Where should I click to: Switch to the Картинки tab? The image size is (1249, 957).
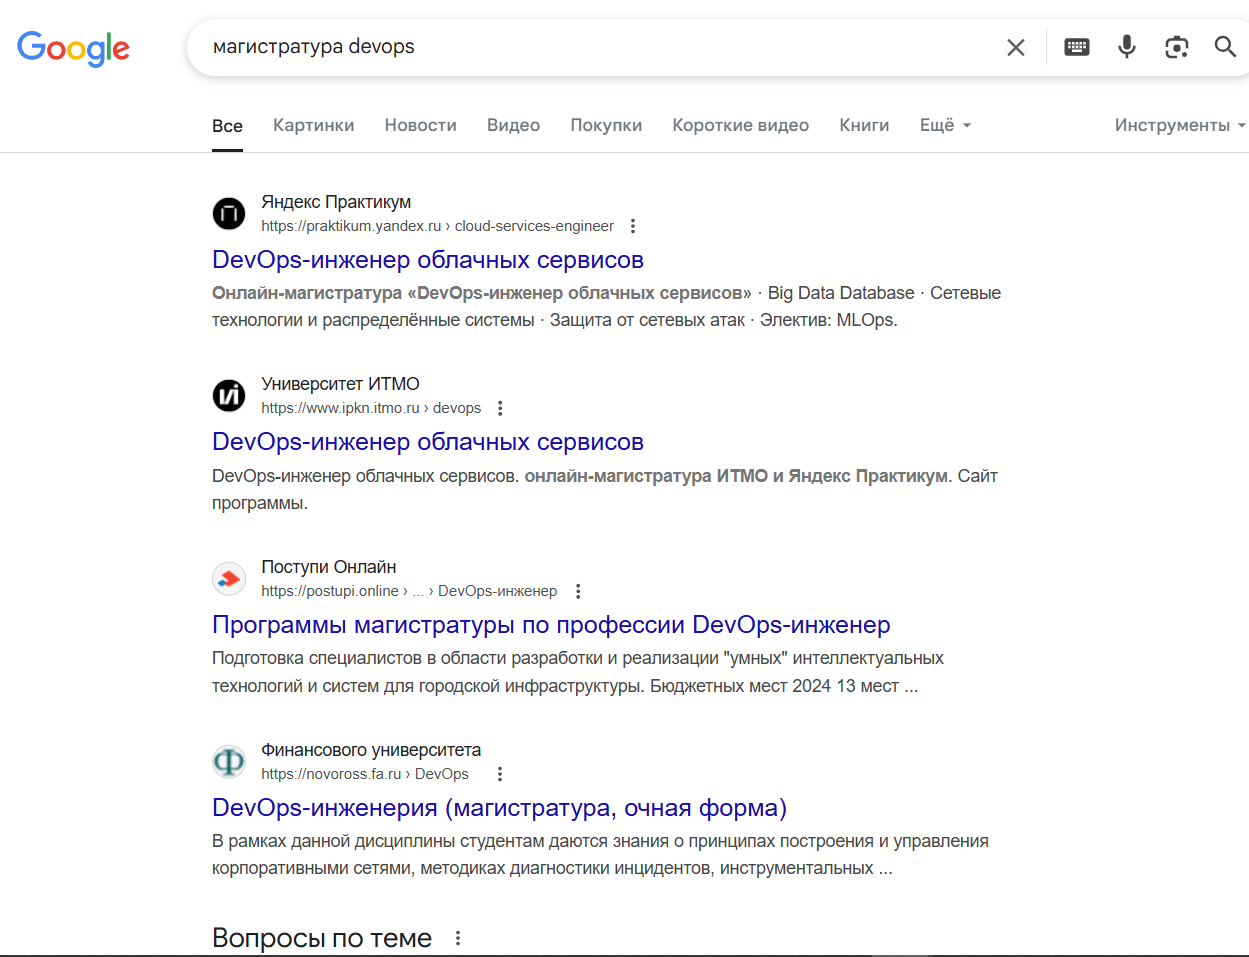(314, 125)
